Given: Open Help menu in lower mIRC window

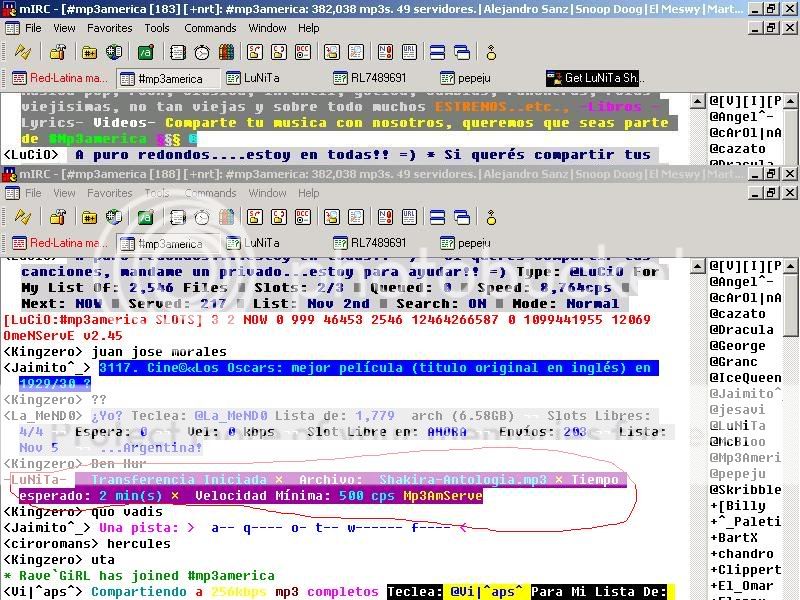Looking at the screenshot, I should click(309, 193).
